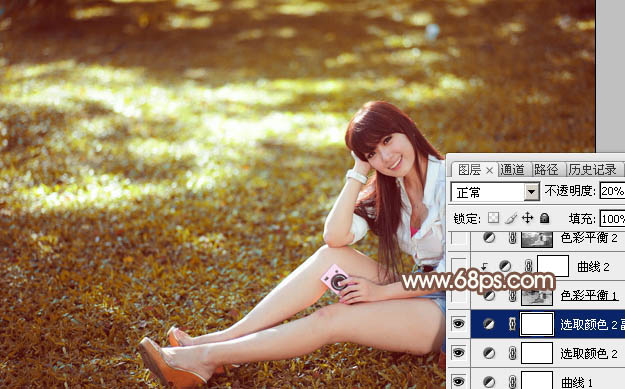The width and height of the screenshot is (625, 389).
Task: Open the 历史记录 (History) tab
Action: click(592, 170)
